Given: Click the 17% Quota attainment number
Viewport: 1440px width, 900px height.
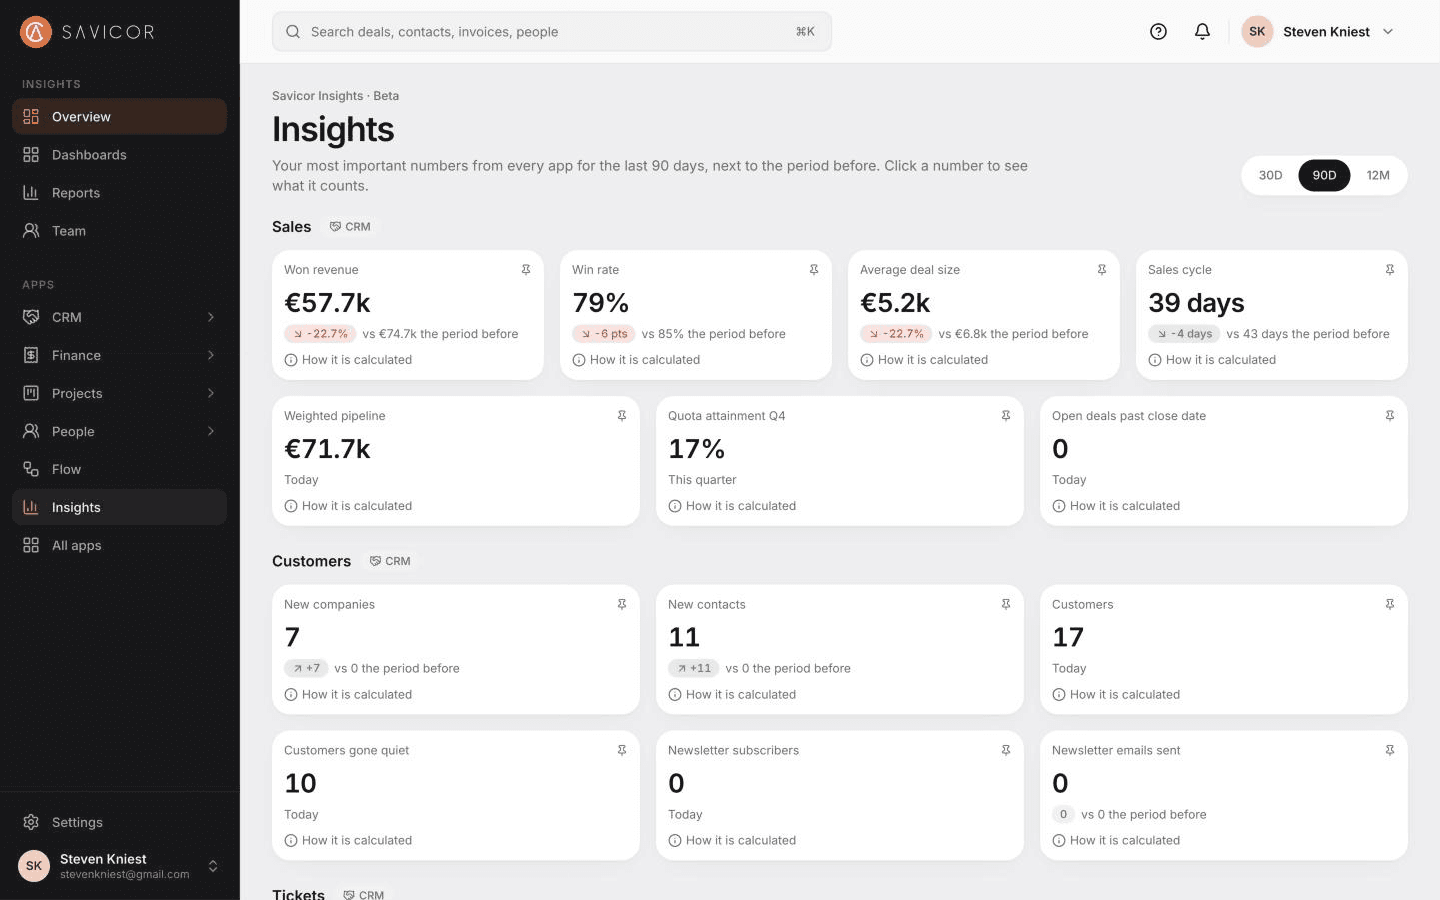Looking at the screenshot, I should 696,449.
